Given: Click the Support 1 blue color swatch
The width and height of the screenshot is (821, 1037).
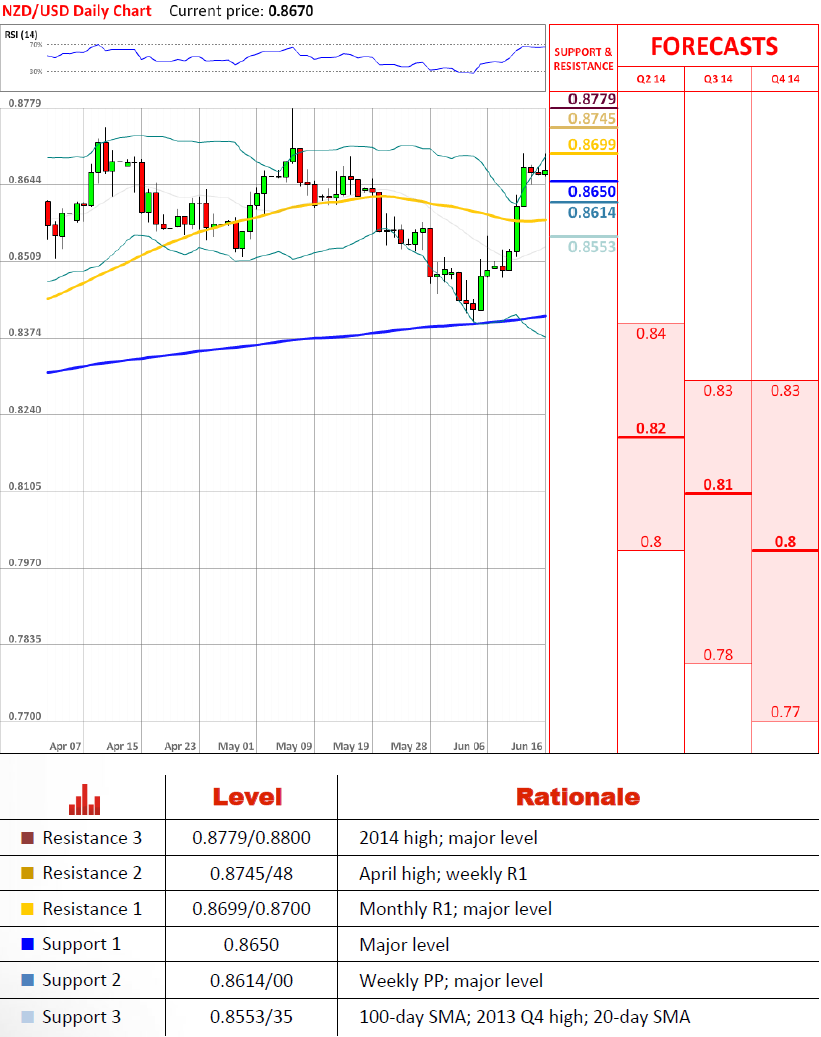Looking at the screenshot, I should pyautogui.click(x=27, y=944).
